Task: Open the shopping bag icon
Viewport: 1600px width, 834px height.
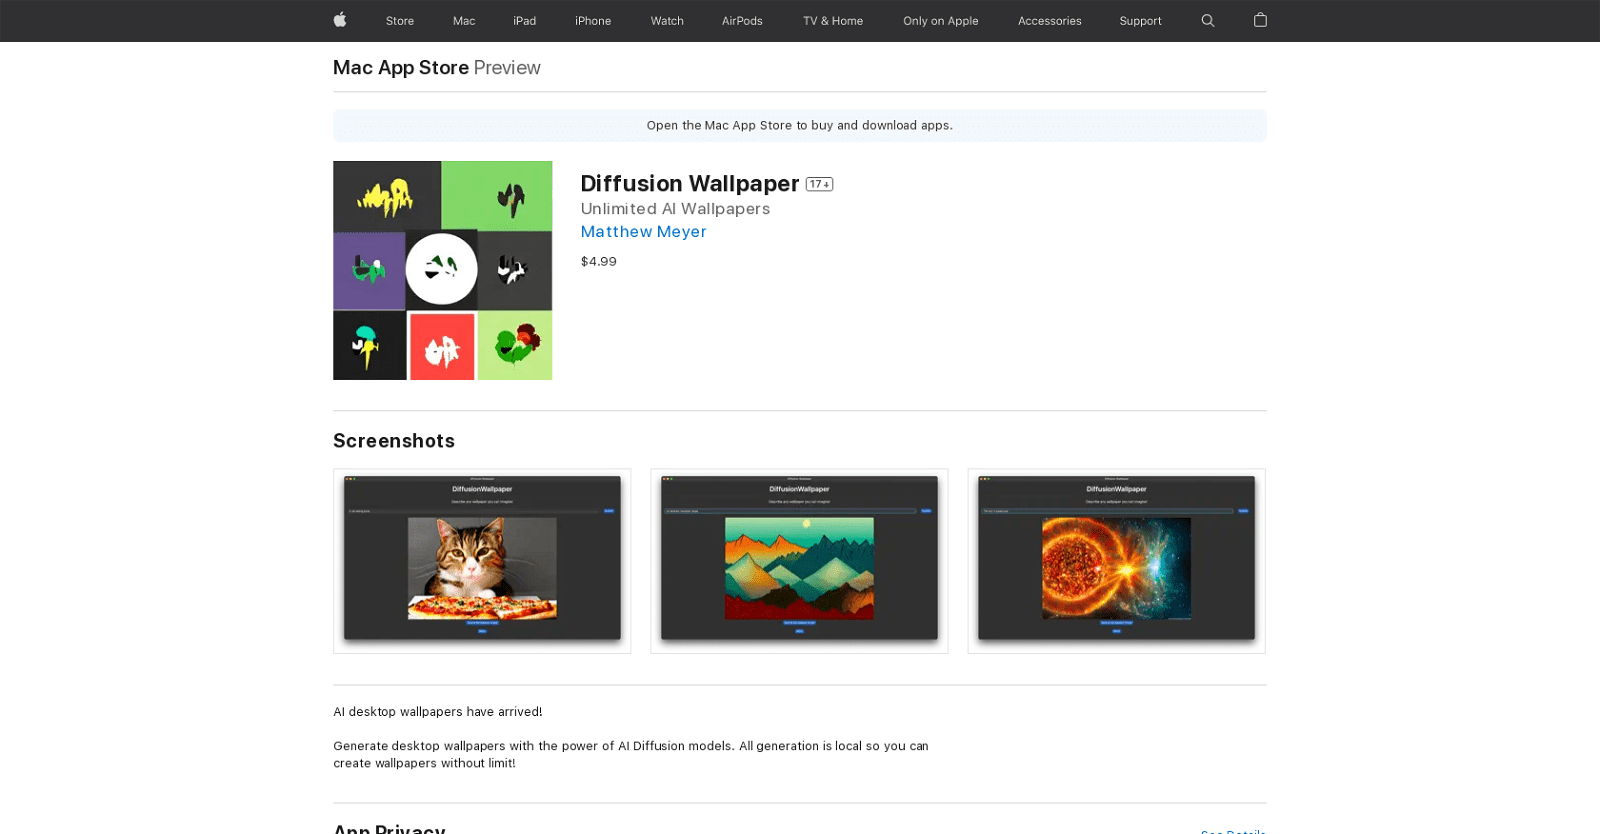Action: coord(1260,20)
